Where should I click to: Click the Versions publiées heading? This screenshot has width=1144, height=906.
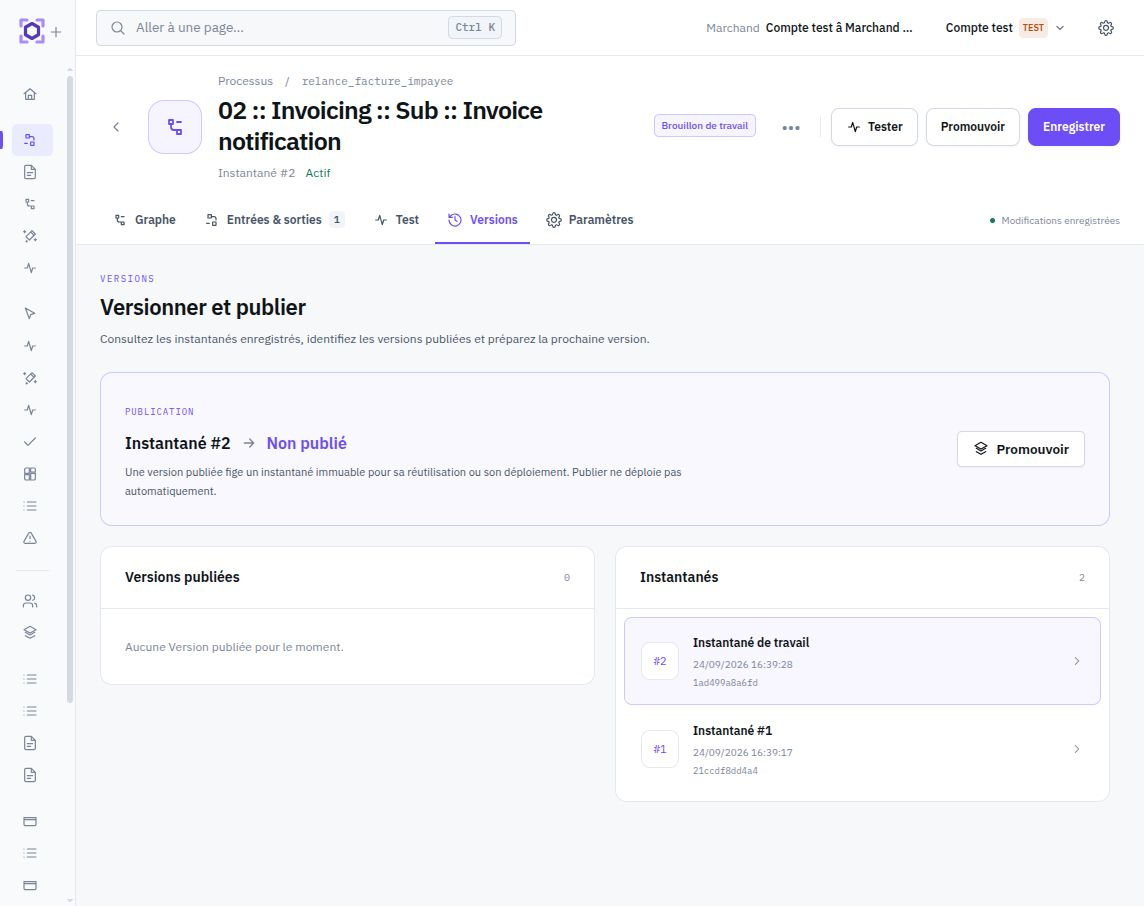point(182,577)
